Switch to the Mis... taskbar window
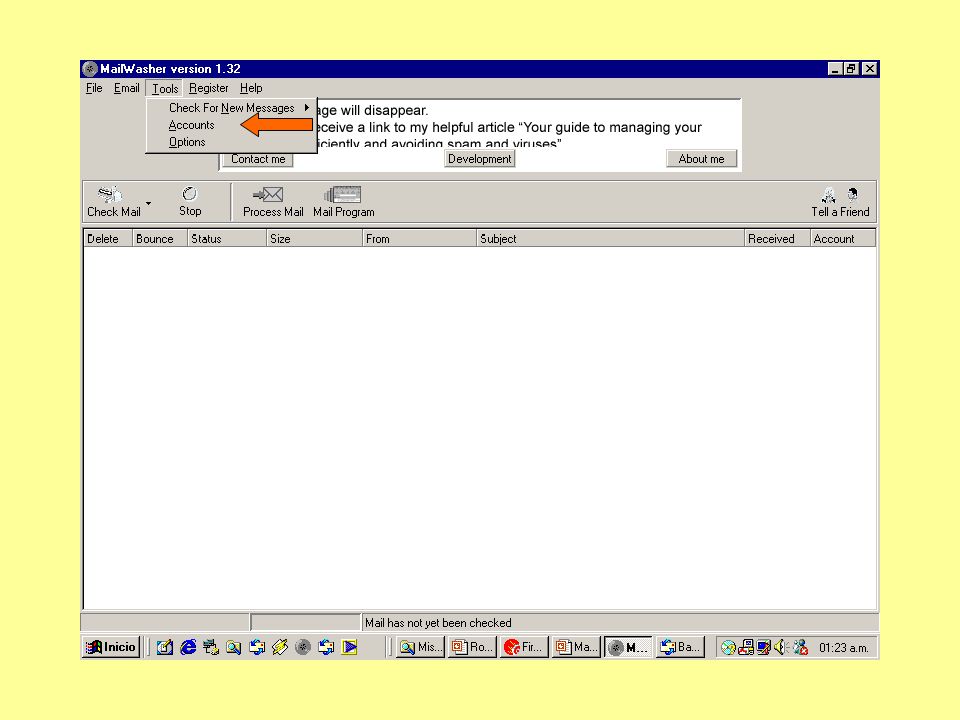Image resolution: width=960 pixels, height=720 pixels. click(421, 647)
